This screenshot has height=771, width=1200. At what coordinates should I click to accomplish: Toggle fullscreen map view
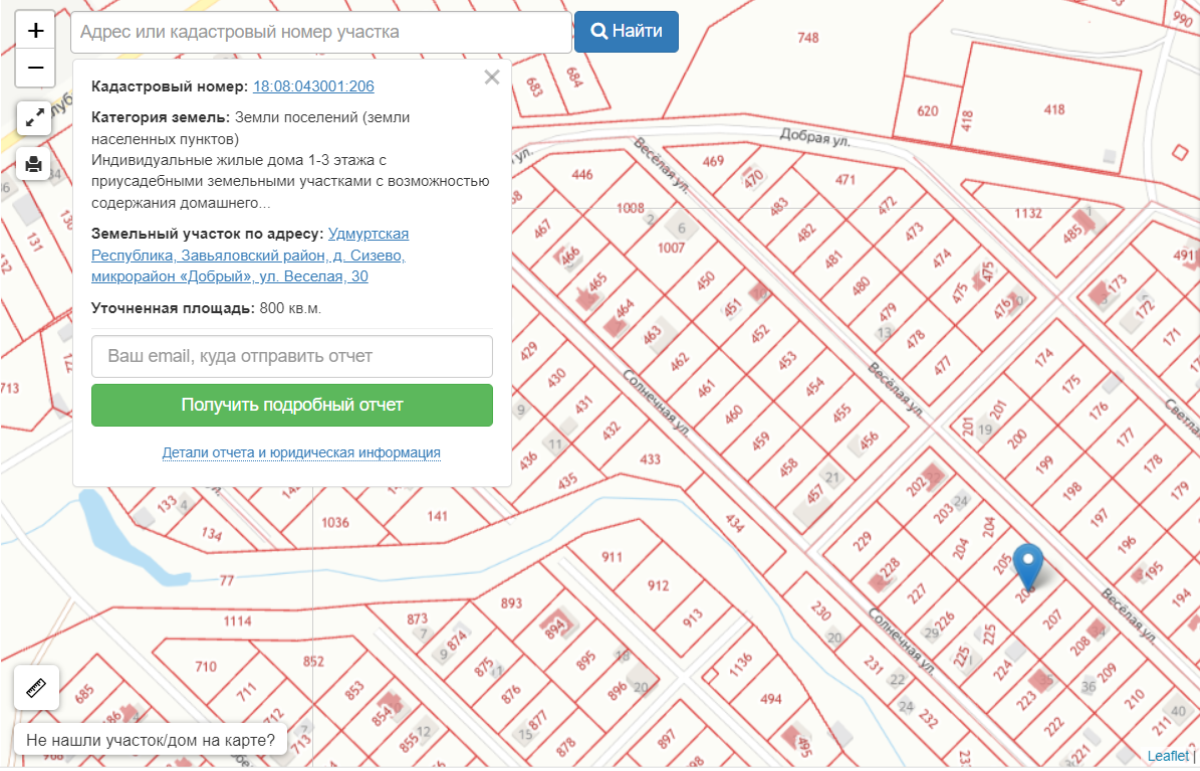[x=35, y=118]
